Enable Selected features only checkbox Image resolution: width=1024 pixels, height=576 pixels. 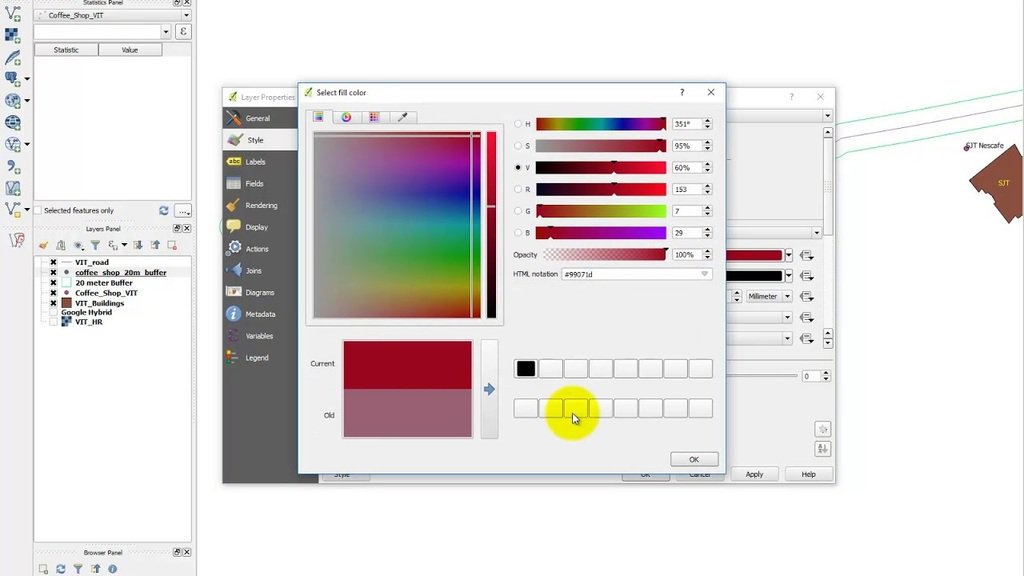(38, 210)
